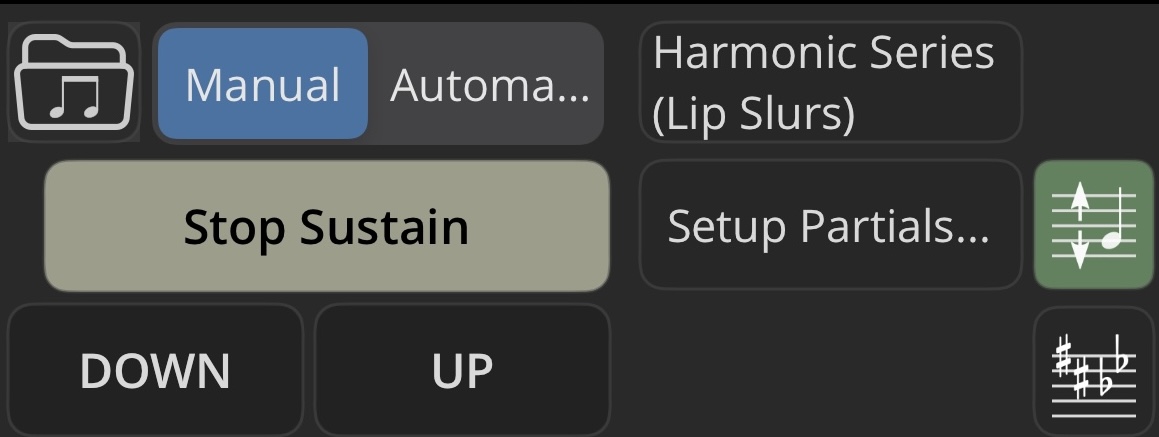1159x437 pixels.
Task: Open Setup Partials options
Action: point(831,224)
